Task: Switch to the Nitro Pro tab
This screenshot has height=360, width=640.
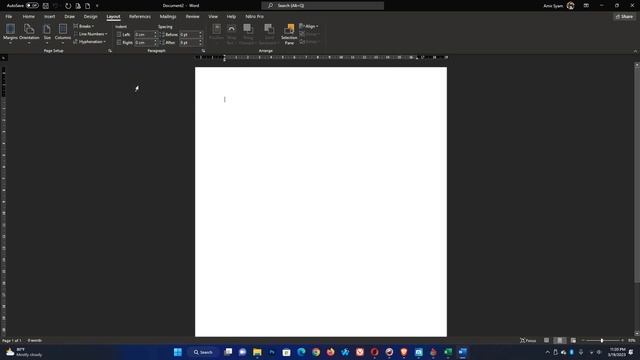Action: click(254, 16)
